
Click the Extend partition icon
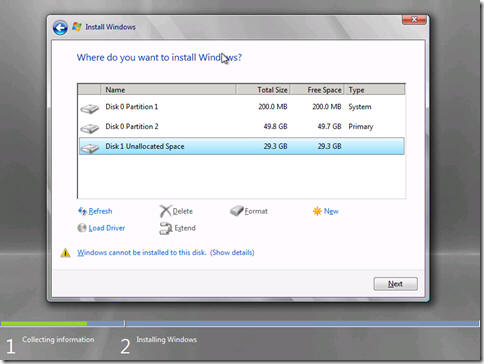[x=165, y=228]
